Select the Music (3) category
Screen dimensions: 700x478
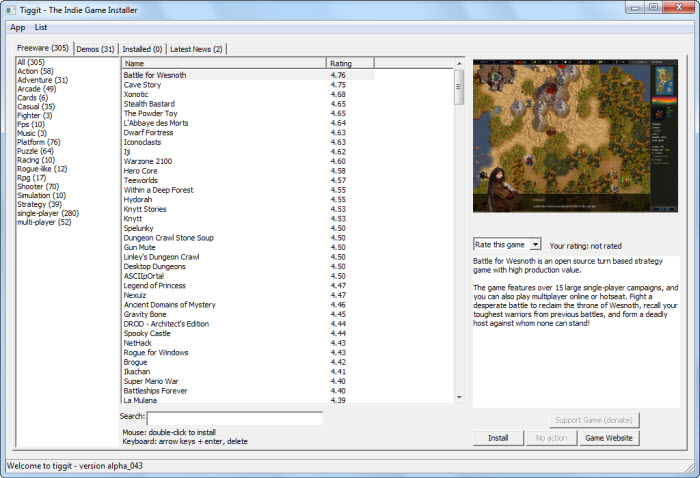(x=32, y=133)
